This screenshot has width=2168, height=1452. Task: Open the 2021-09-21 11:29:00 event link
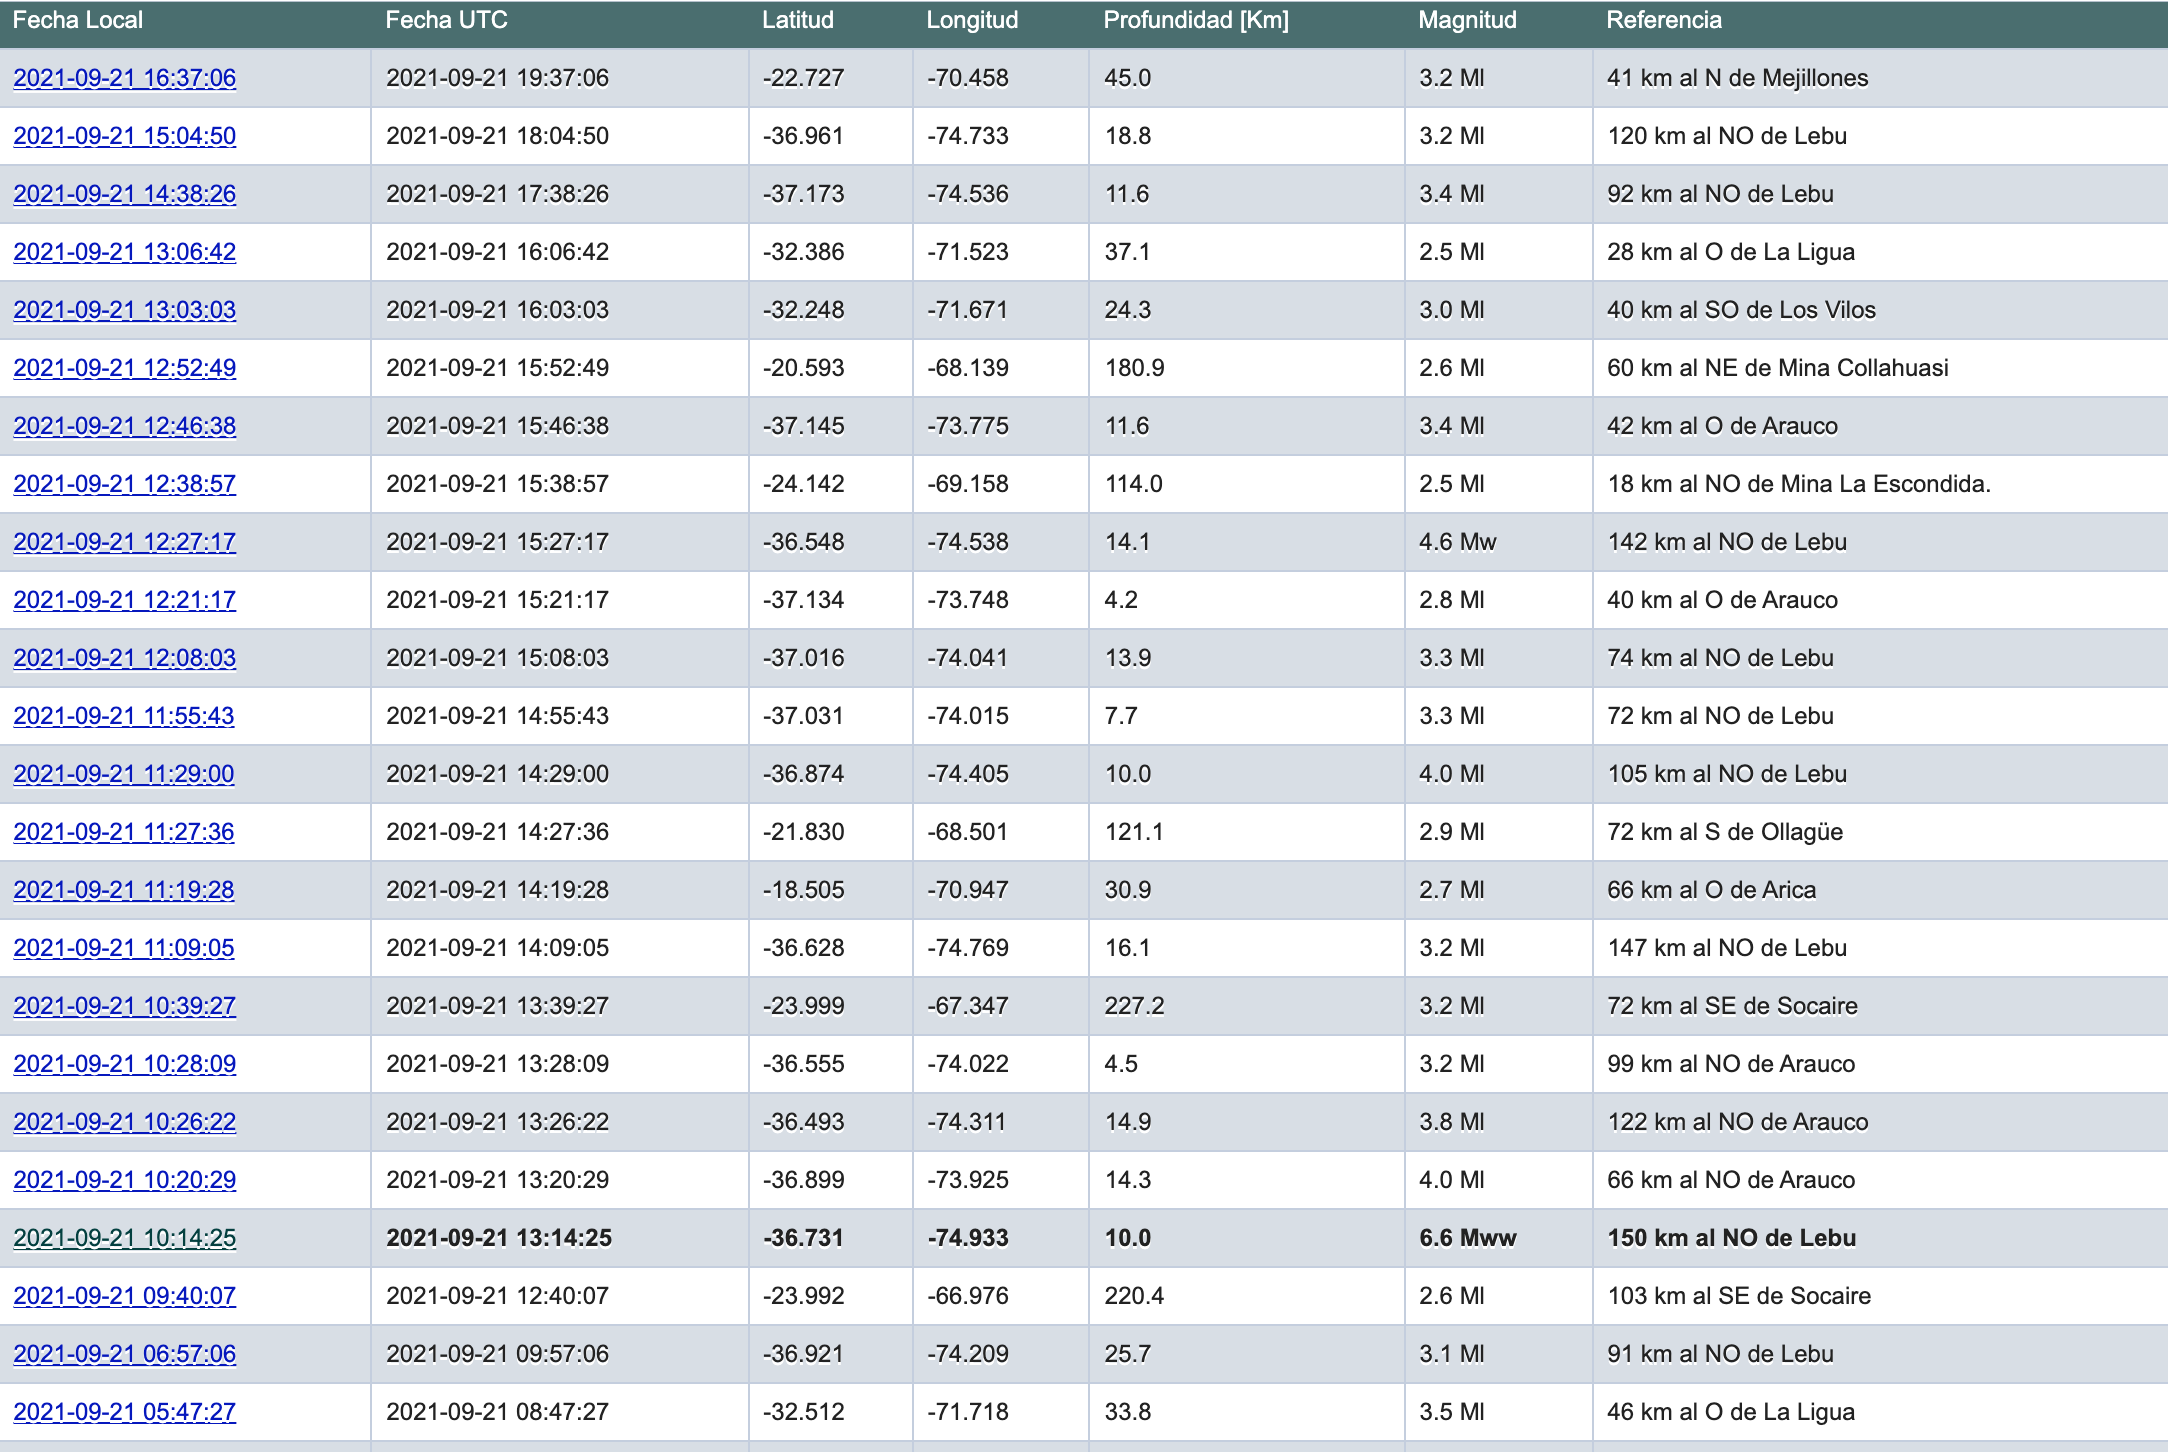[x=124, y=774]
